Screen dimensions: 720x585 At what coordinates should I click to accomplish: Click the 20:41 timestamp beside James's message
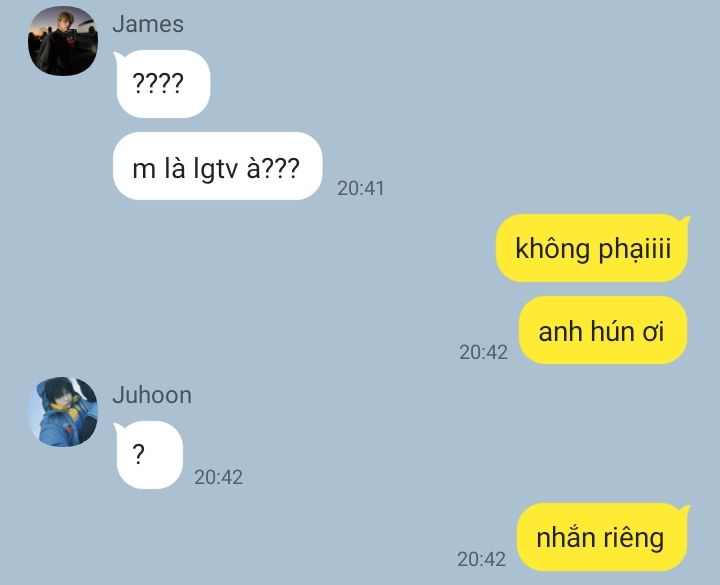(360, 188)
